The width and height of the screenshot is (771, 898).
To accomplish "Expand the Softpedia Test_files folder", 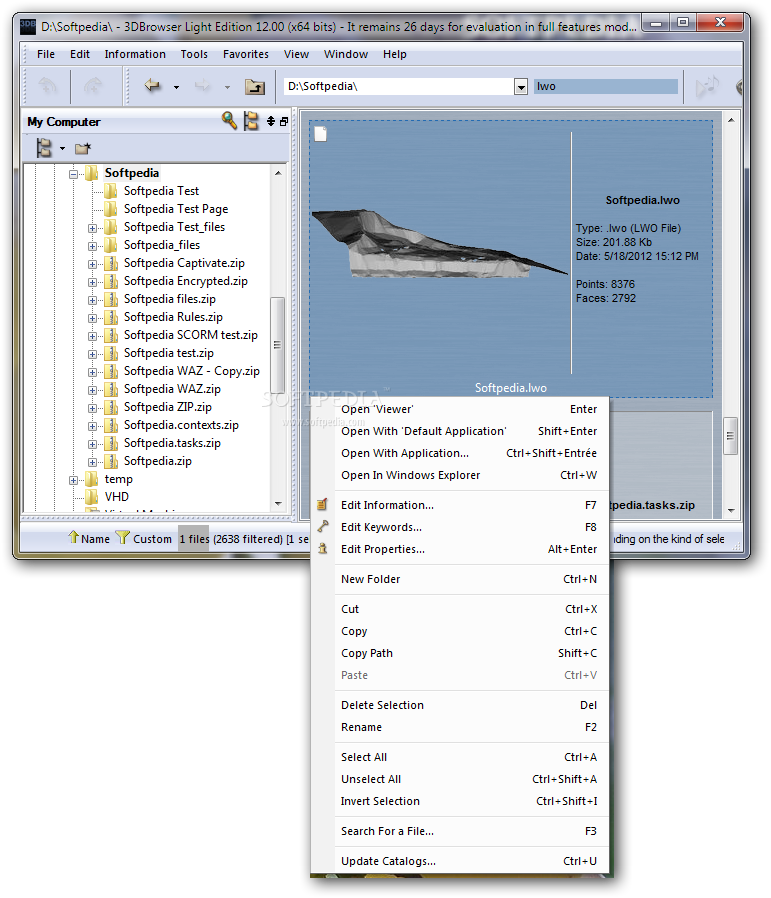I will pos(92,228).
